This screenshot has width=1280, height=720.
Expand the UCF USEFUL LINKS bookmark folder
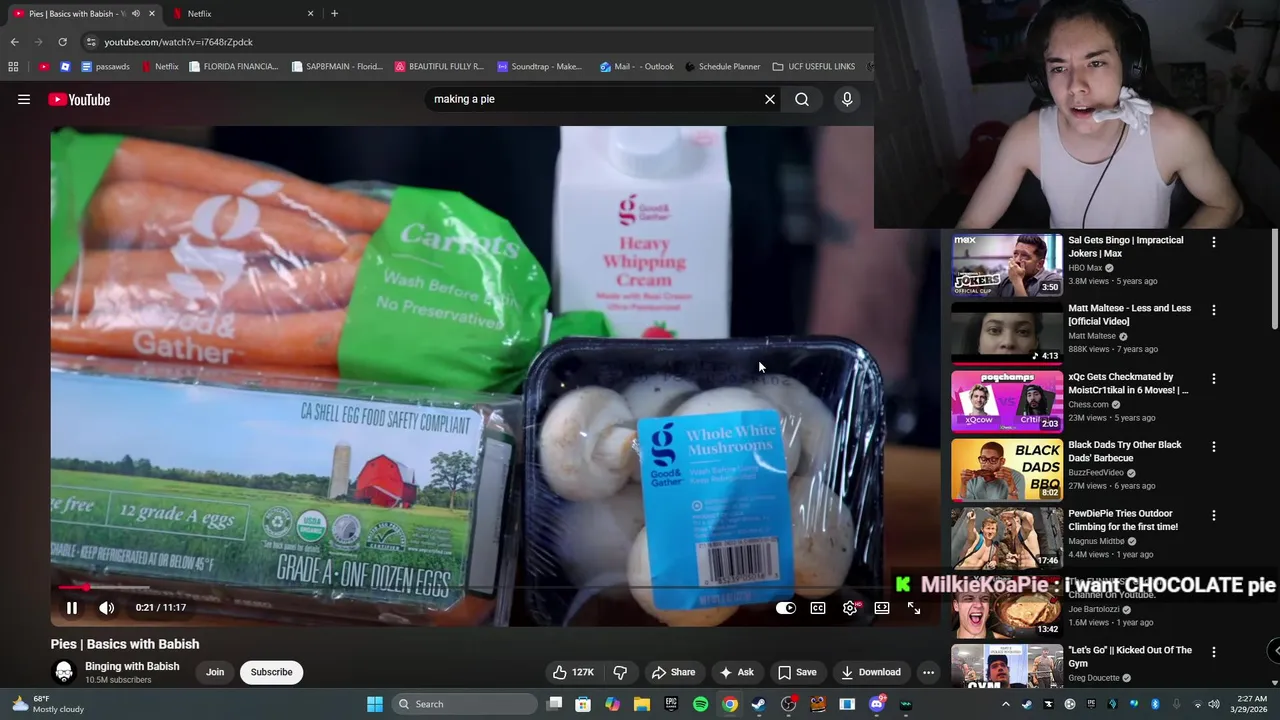pyautogui.click(x=814, y=67)
